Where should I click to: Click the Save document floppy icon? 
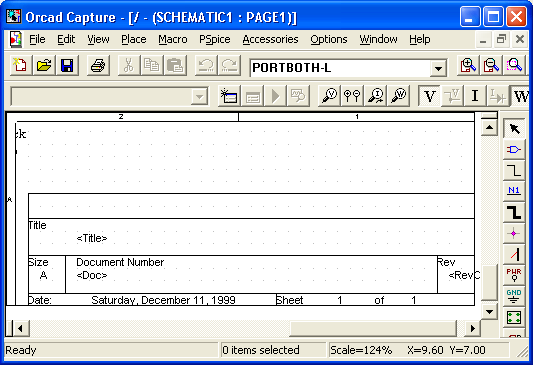[67, 65]
